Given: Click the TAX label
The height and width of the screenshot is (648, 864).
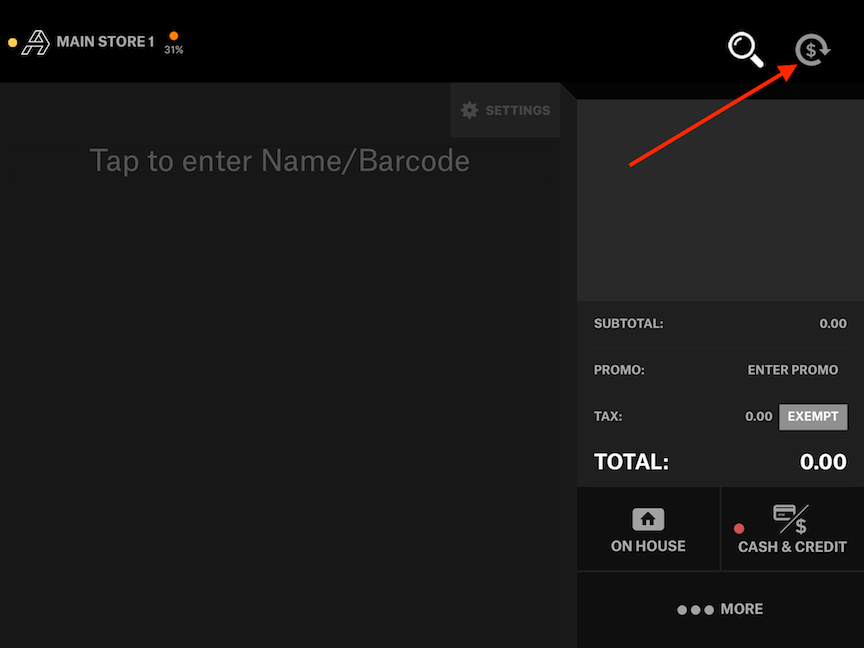Looking at the screenshot, I should tap(608, 416).
